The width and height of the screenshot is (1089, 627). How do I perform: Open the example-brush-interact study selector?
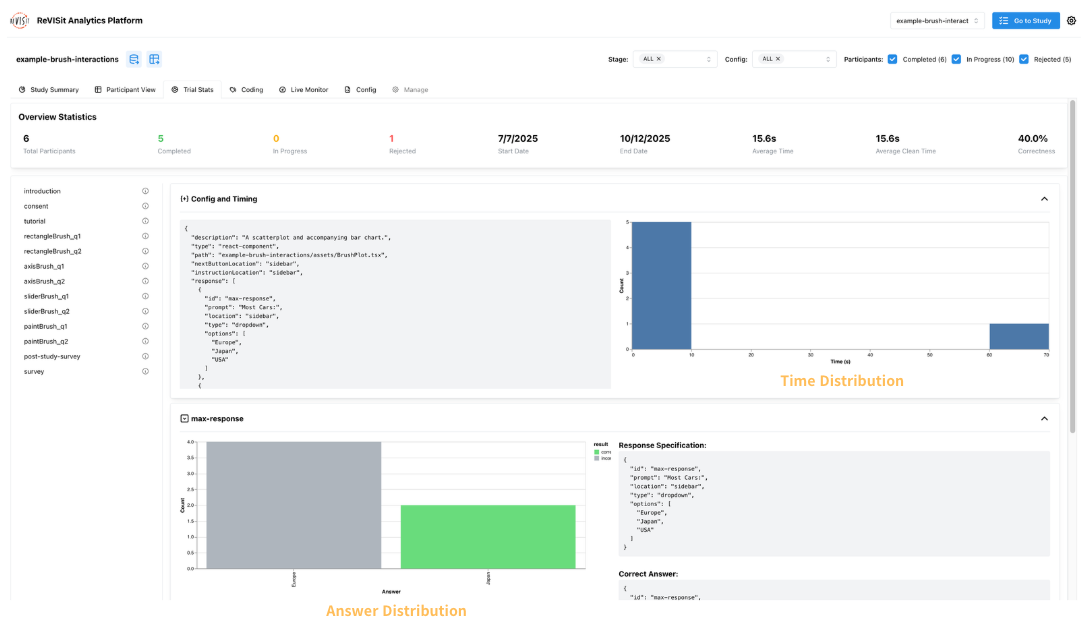937,20
